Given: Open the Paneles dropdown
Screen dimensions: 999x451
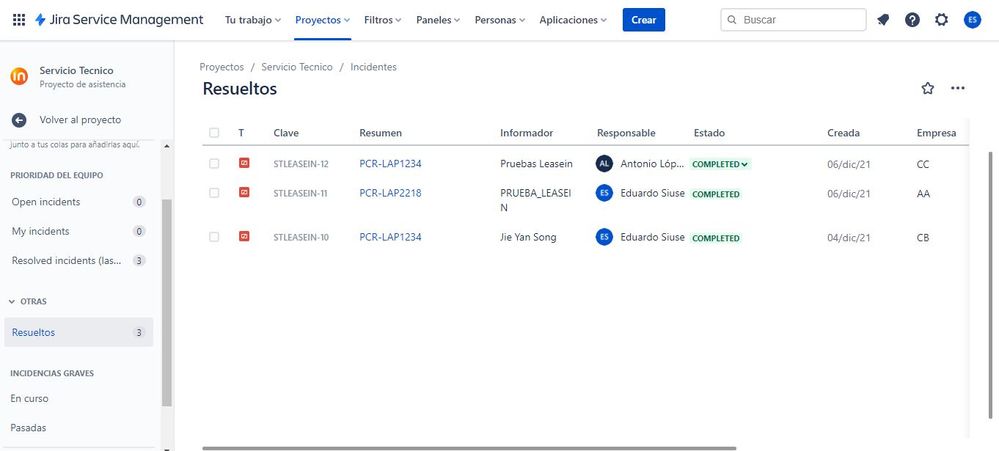Looking at the screenshot, I should pos(438,20).
